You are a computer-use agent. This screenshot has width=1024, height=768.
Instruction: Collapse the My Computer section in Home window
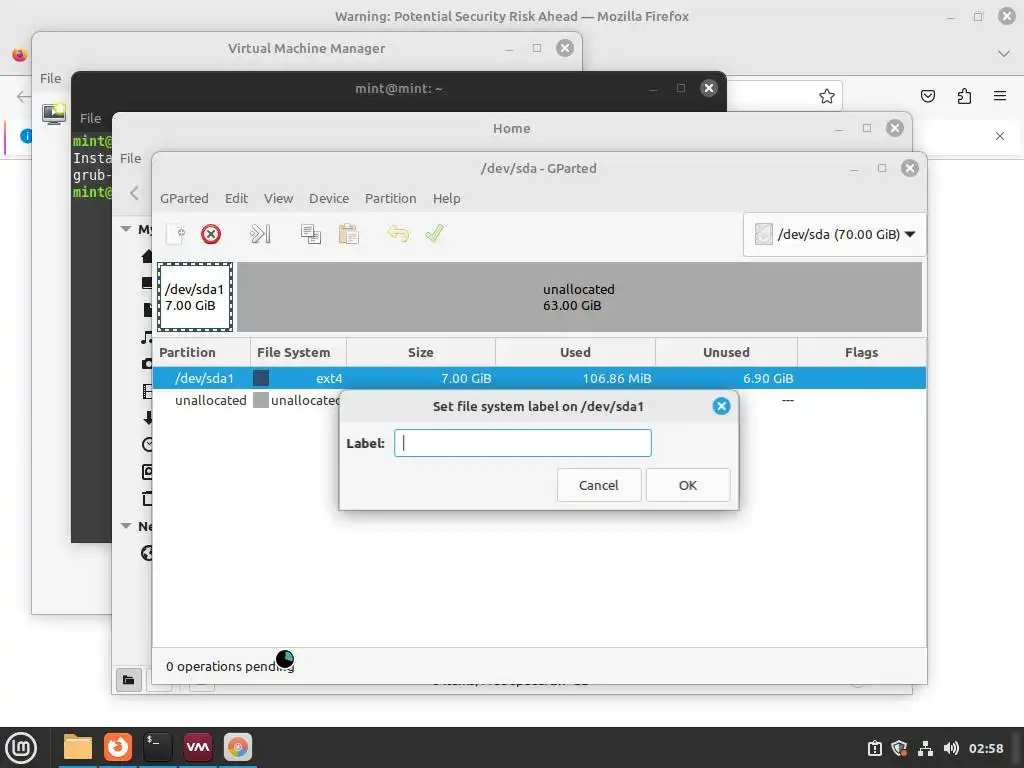pyautogui.click(x=126, y=229)
